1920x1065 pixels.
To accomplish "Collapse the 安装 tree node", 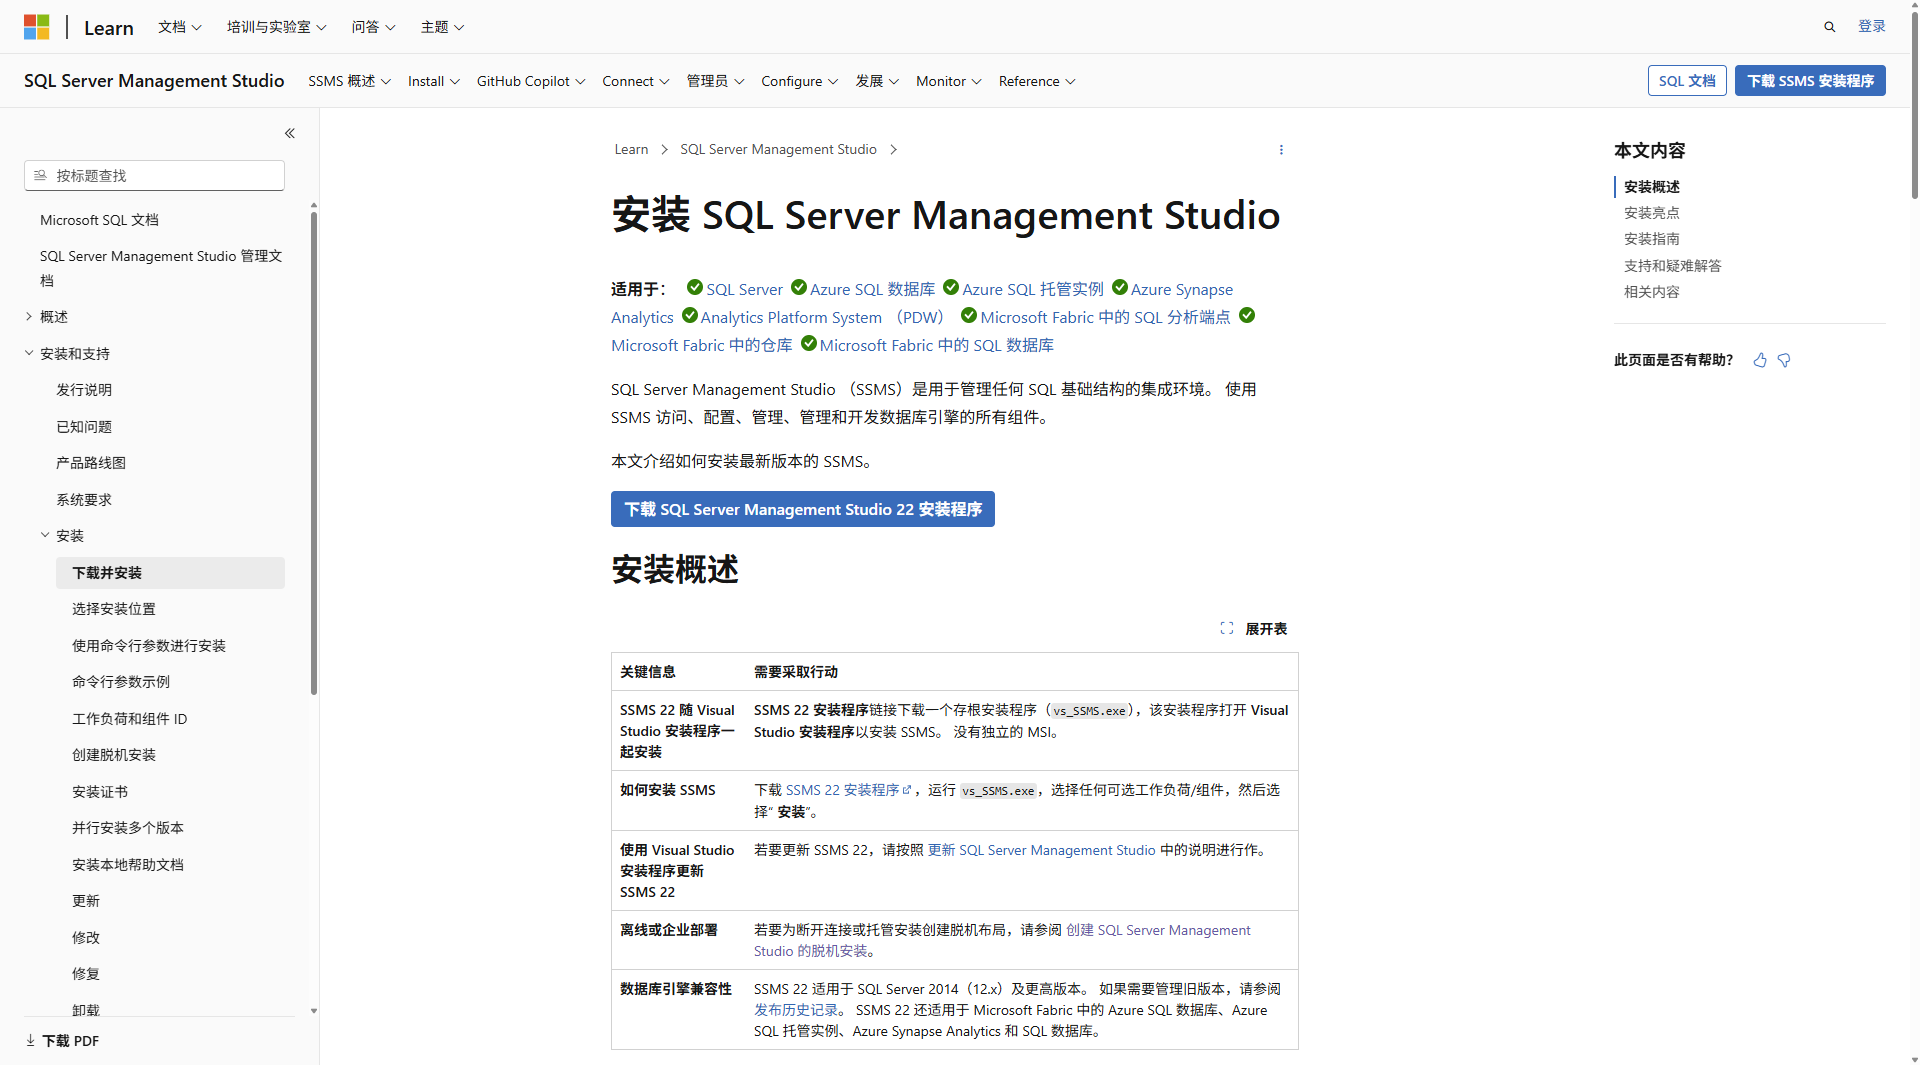I will click(45, 535).
